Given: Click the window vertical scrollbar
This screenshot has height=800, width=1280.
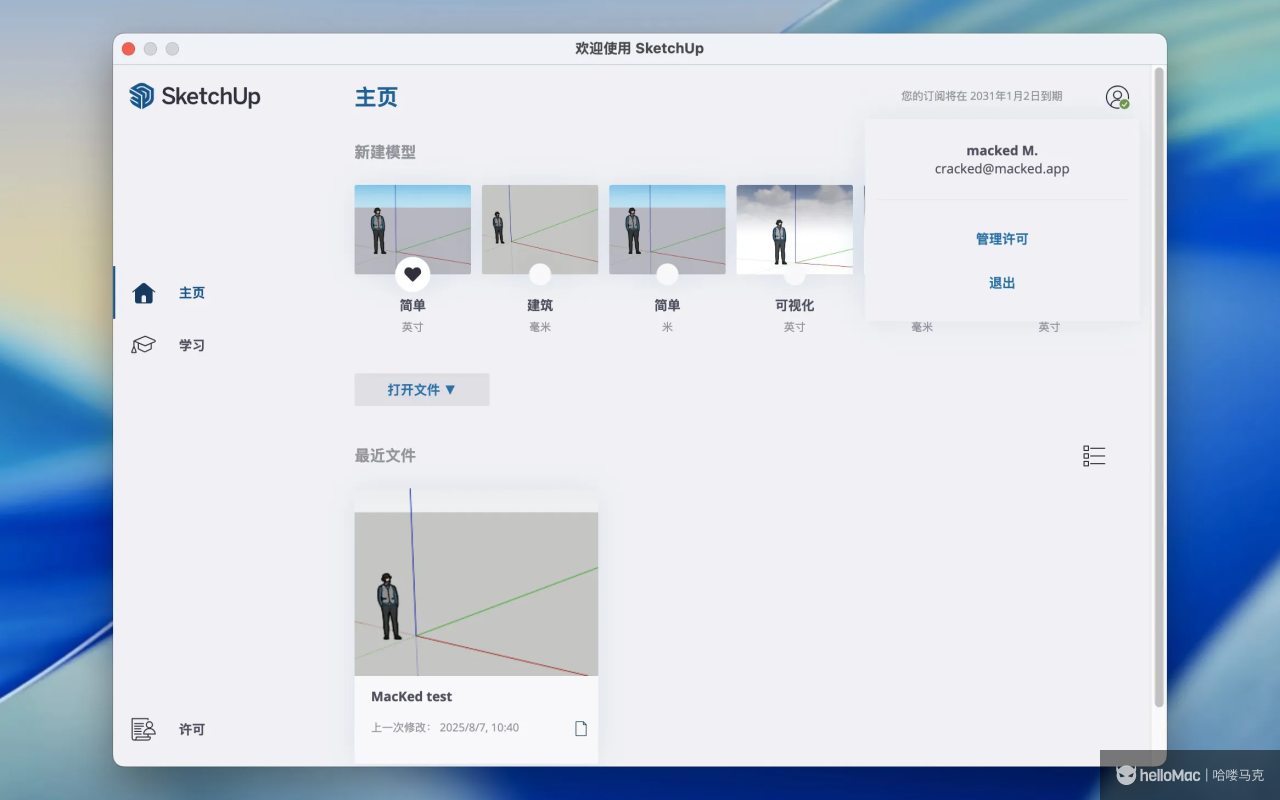Looking at the screenshot, I should coord(1159,388).
